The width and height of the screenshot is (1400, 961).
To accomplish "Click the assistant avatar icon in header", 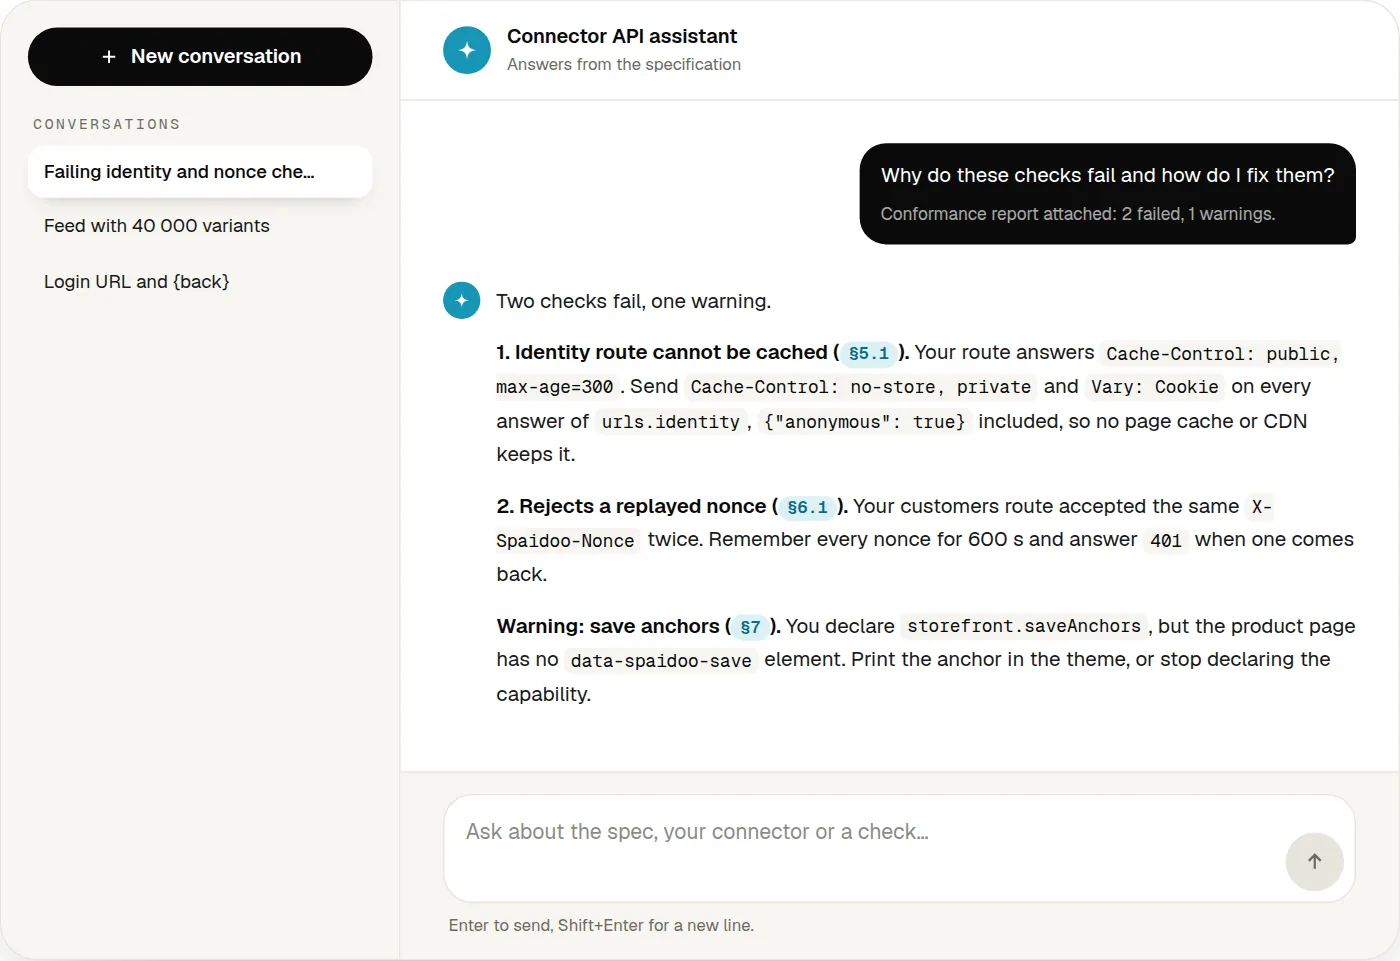I will pyautogui.click(x=467, y=50).
